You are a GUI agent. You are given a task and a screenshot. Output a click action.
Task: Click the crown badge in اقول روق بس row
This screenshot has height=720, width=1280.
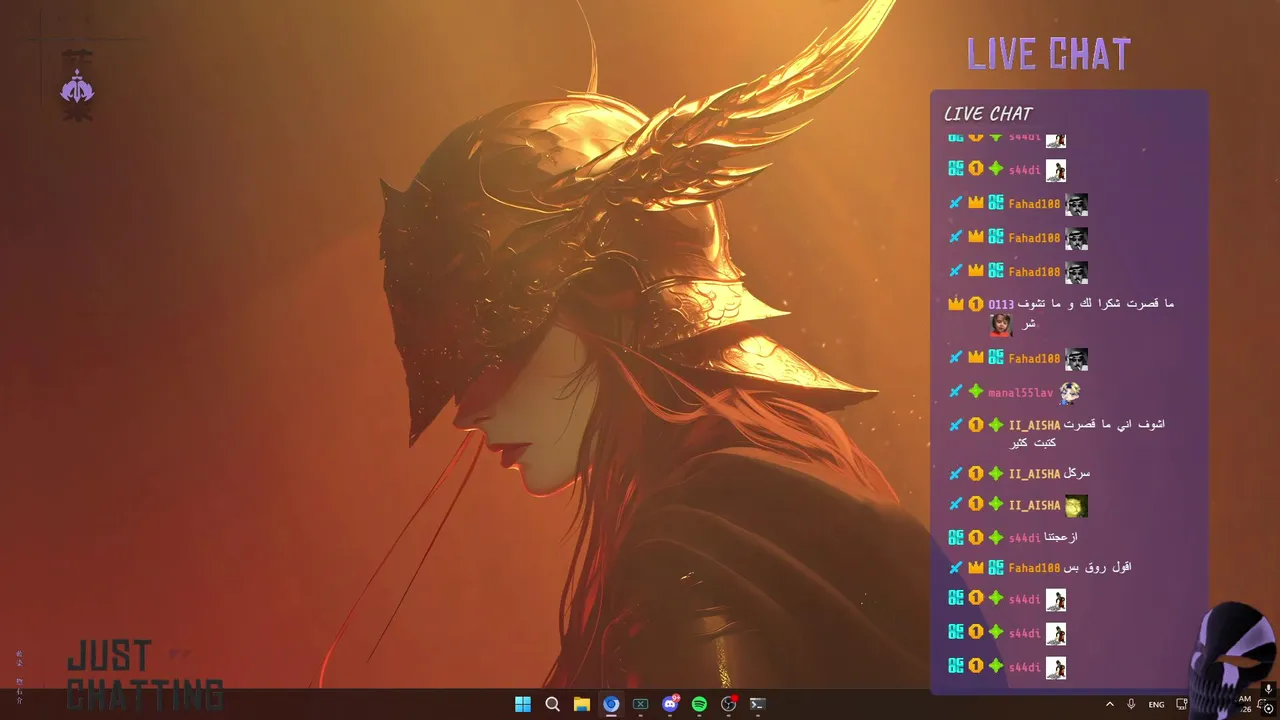[x=976, y=567]
